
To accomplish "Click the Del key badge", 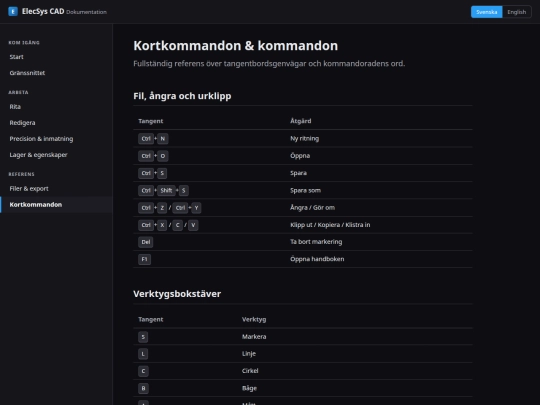I will (146, 242).
